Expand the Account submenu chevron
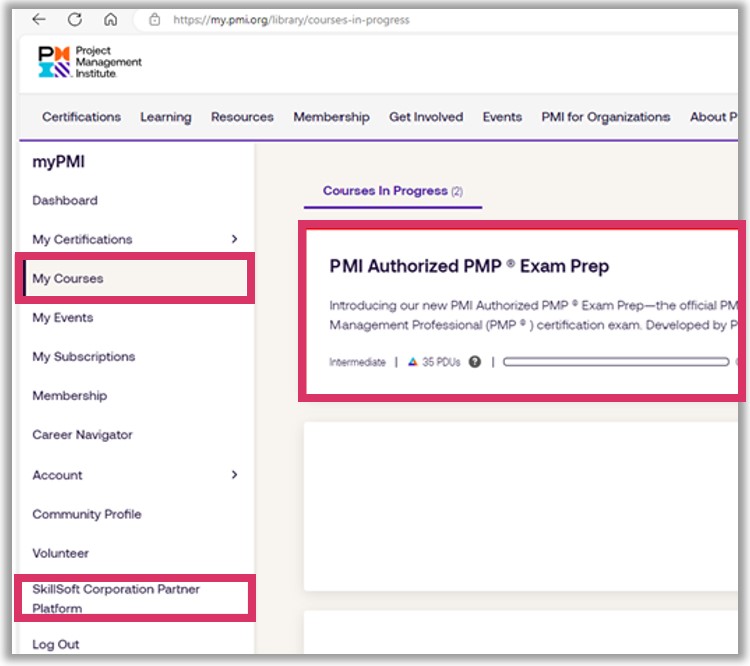Image resolution: width=750 pixels, height=666 pixels. point(235,475)
